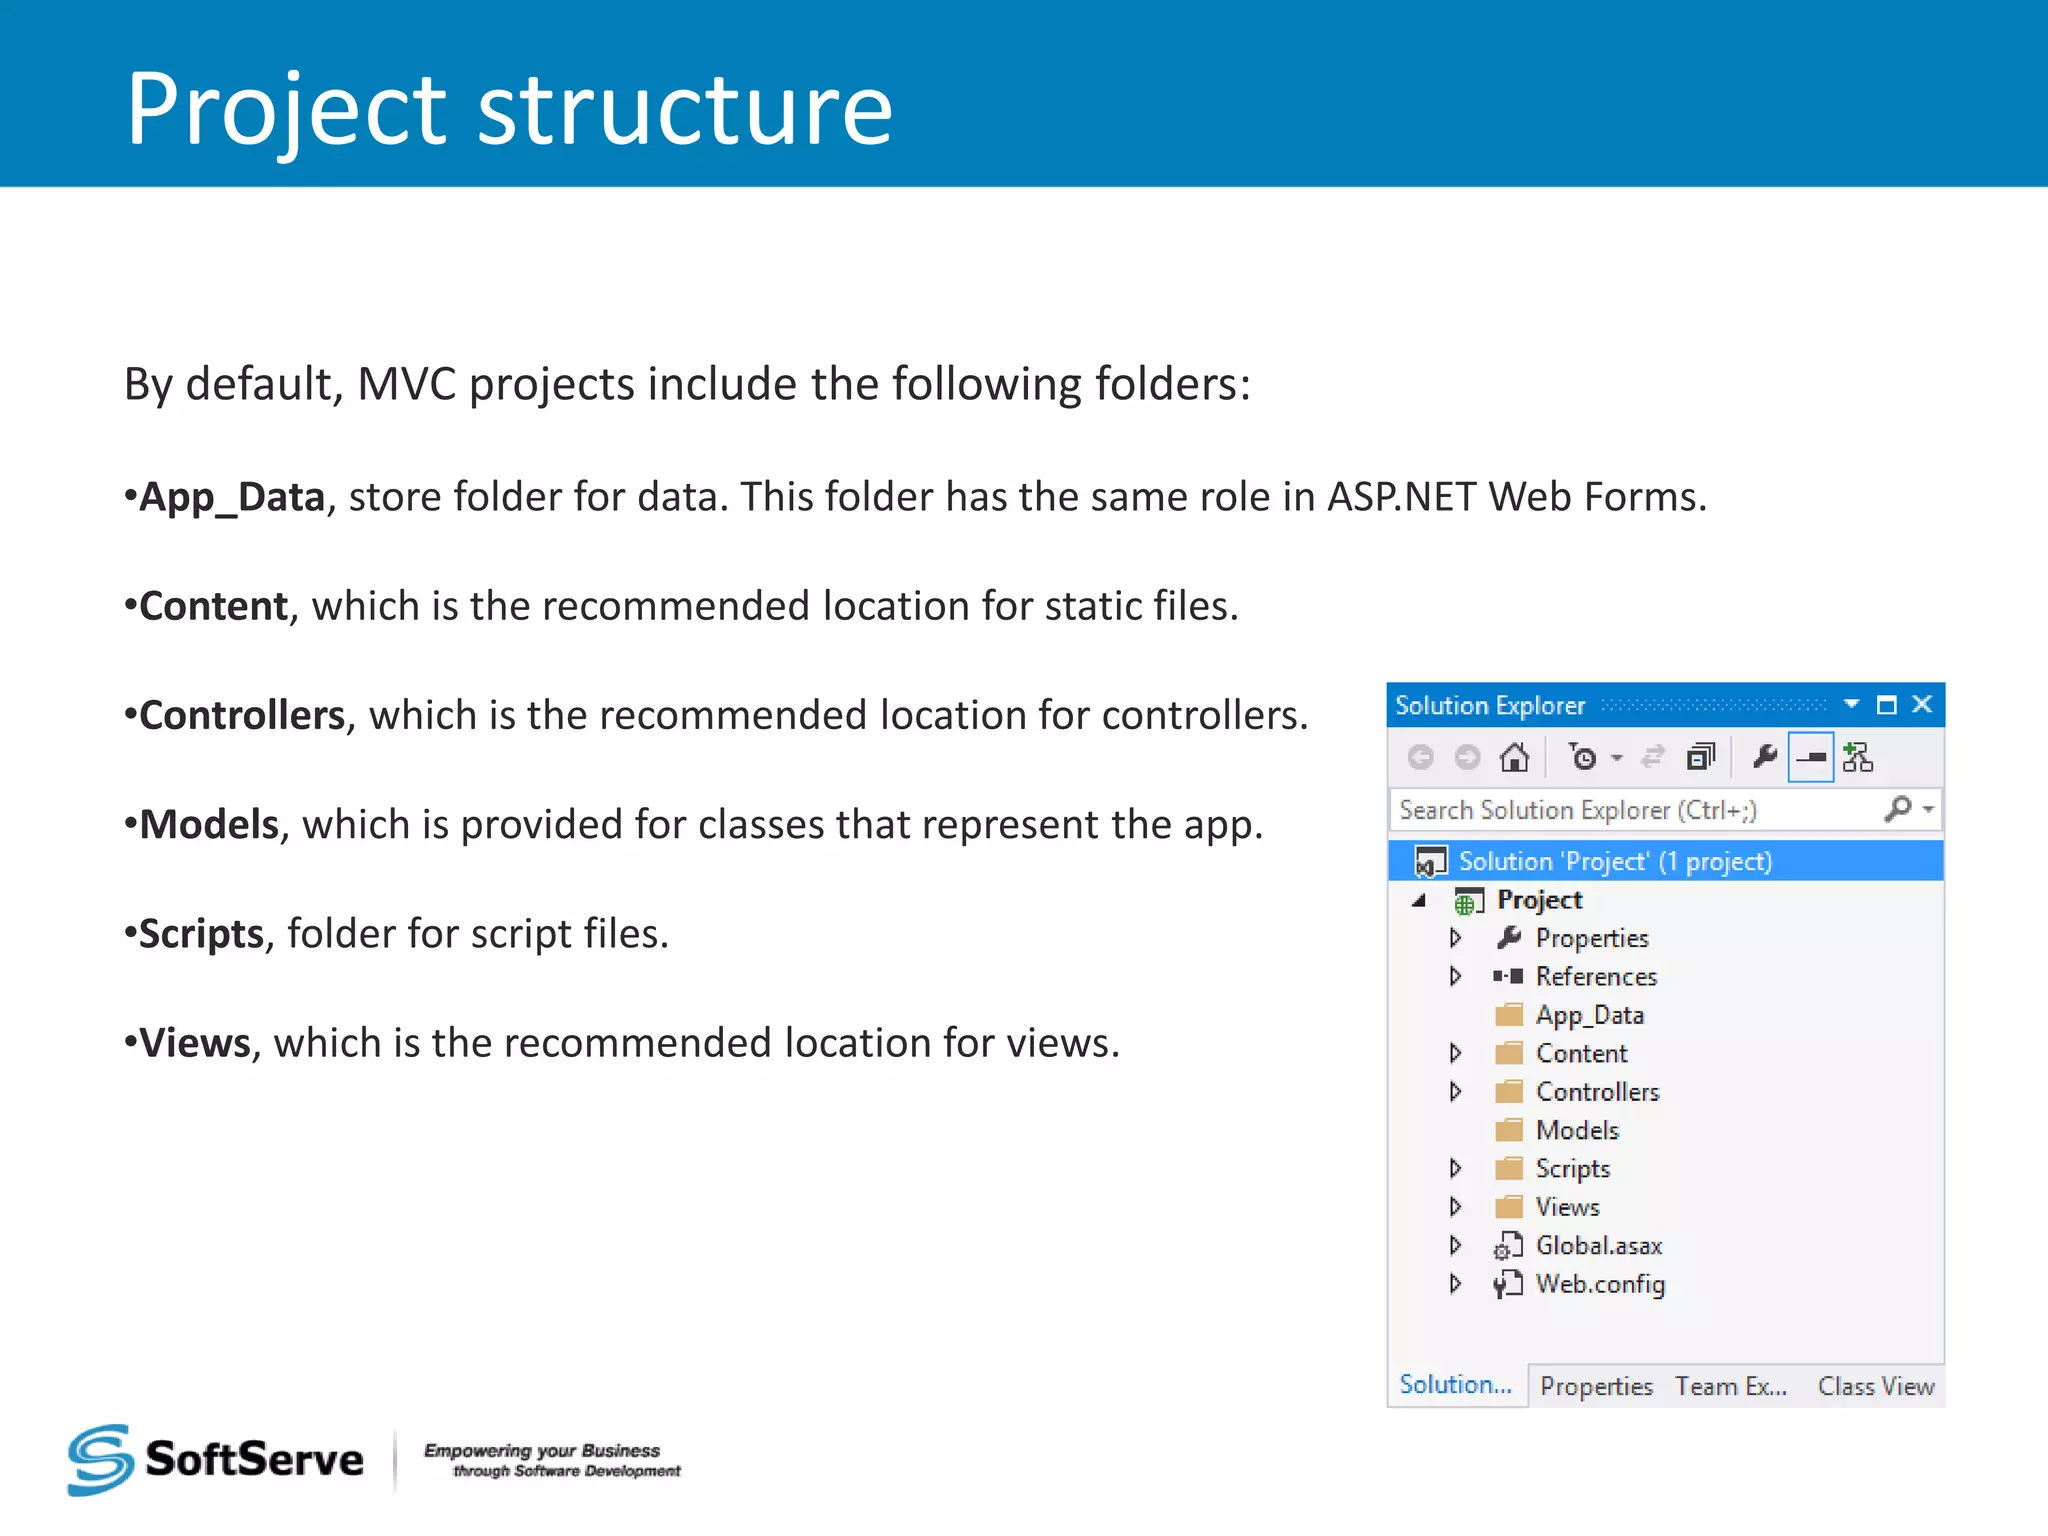Open the Pending Changes Filter dropdown arrow
This screenshot has width=2048, height=1536.
point(1617,758)
